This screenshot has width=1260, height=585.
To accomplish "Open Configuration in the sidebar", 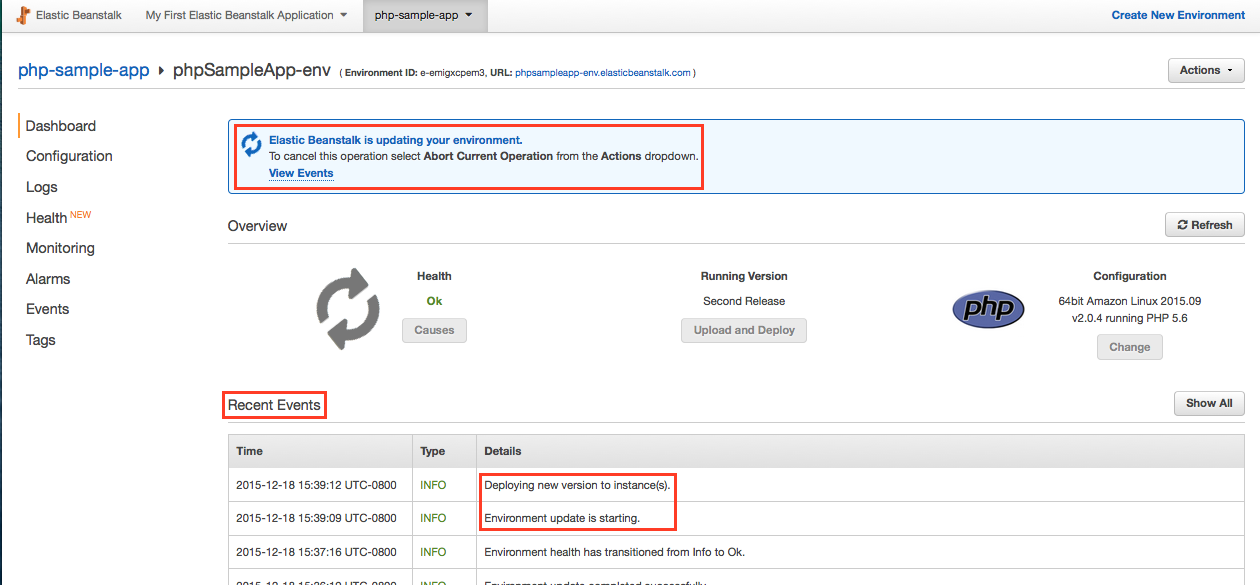I will coord(69,156).
